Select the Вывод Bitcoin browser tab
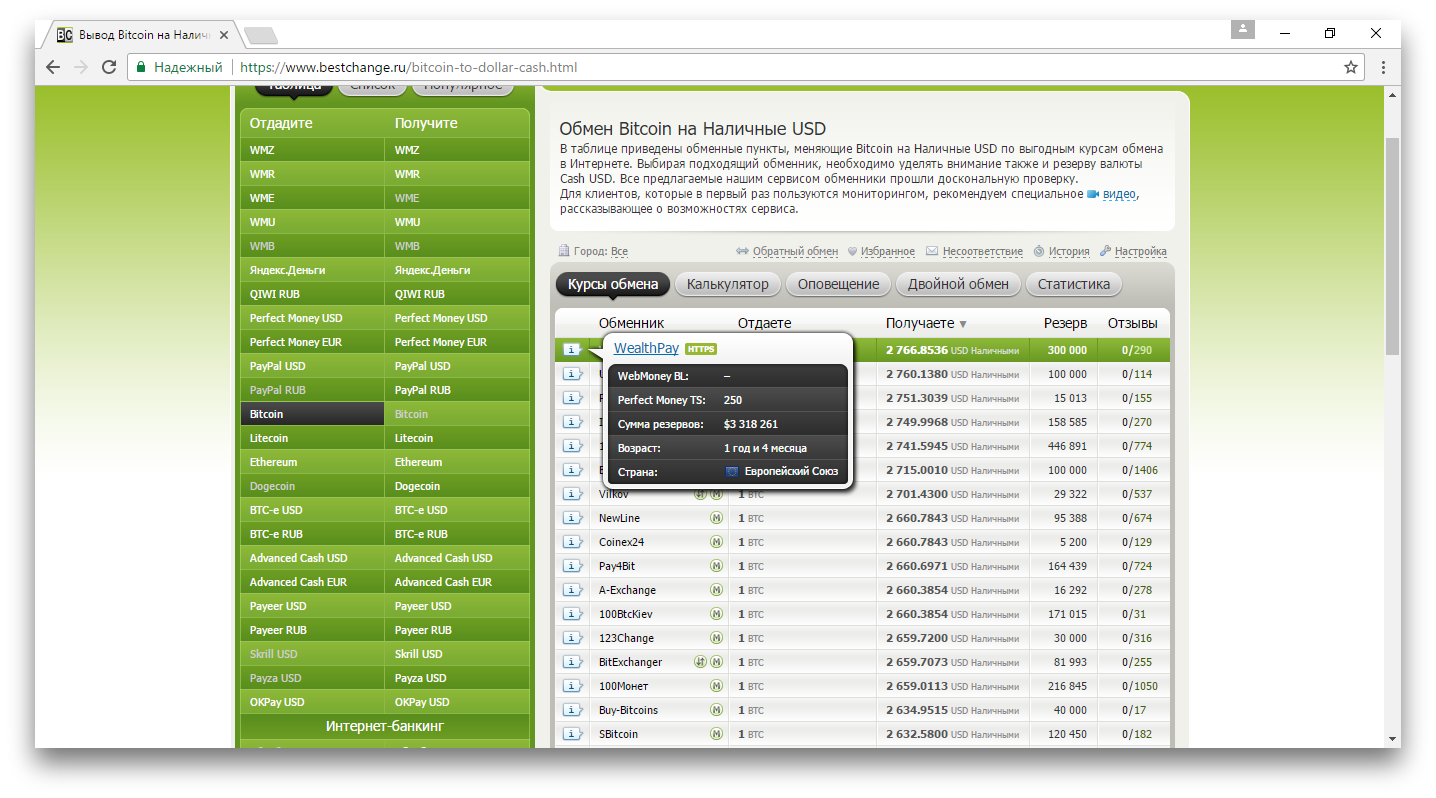Viewport: 1436px width, 798px height. coord(141,34)
